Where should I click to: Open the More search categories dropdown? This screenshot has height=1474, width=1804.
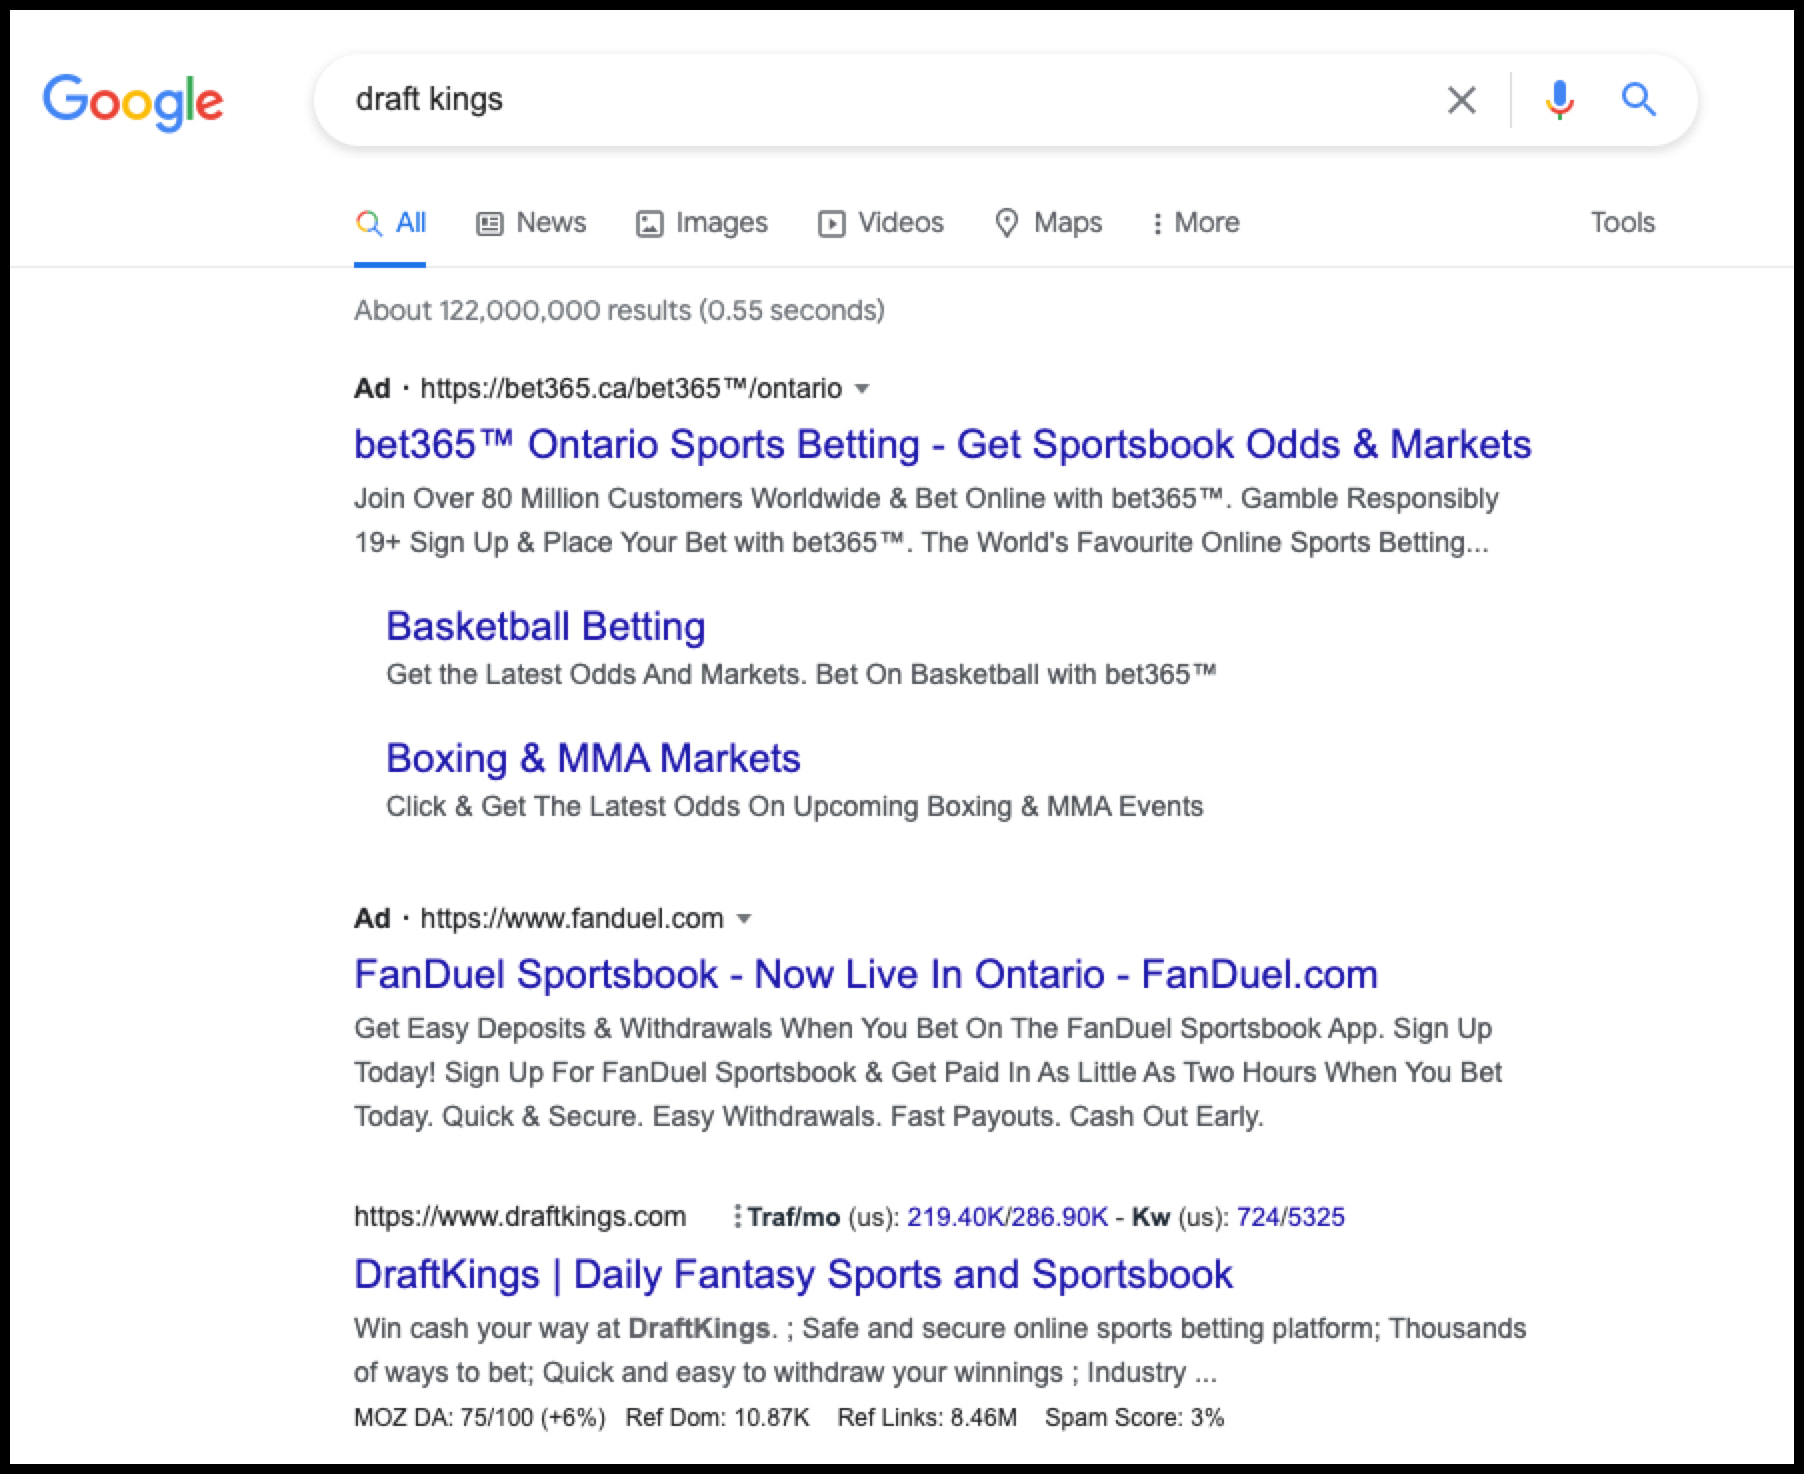[x=1196, y=222]
